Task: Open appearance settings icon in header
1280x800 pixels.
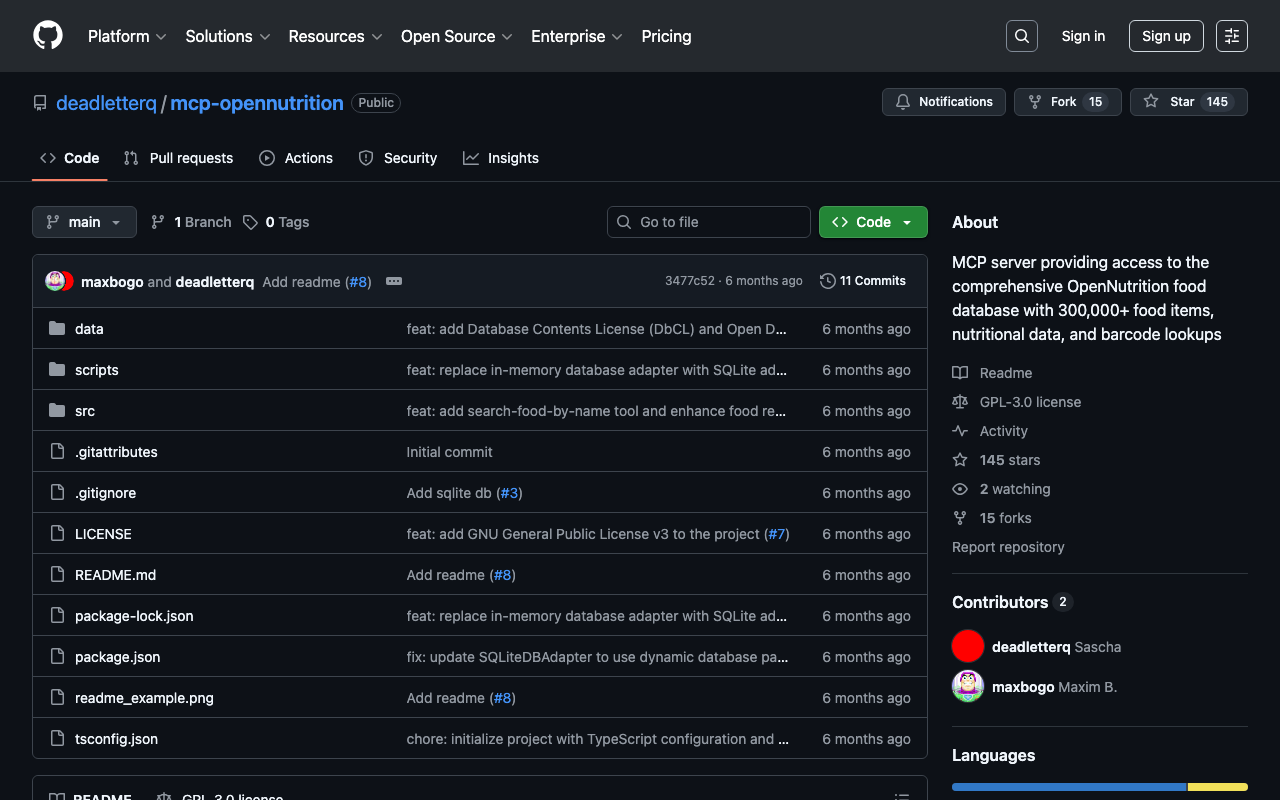Action: [x=1231, y=36]
